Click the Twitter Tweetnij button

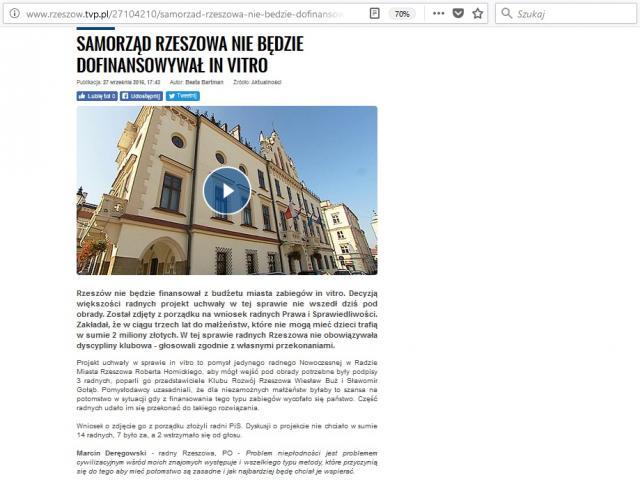pyautogui.click(x=183, y=96)
